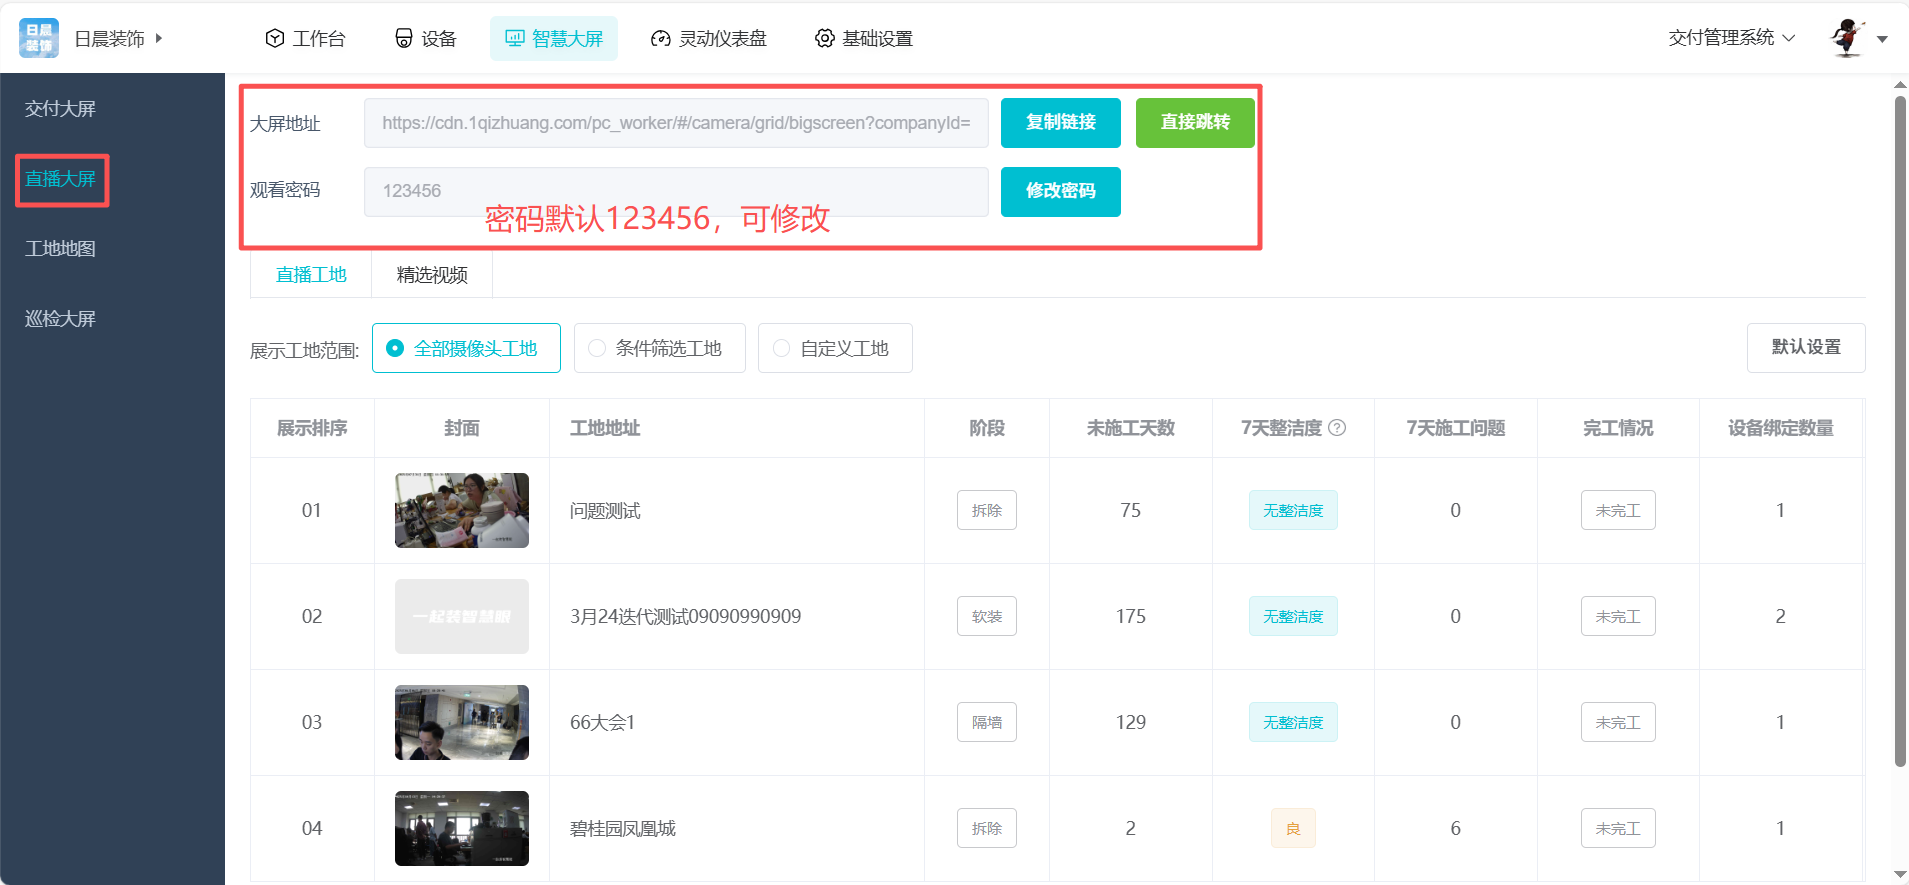Click the 碧桂园凤凰城 cover thumbnail
The height and width of the screenshot is (885, 1909).
pyautogui.click(x=462, y=828)
